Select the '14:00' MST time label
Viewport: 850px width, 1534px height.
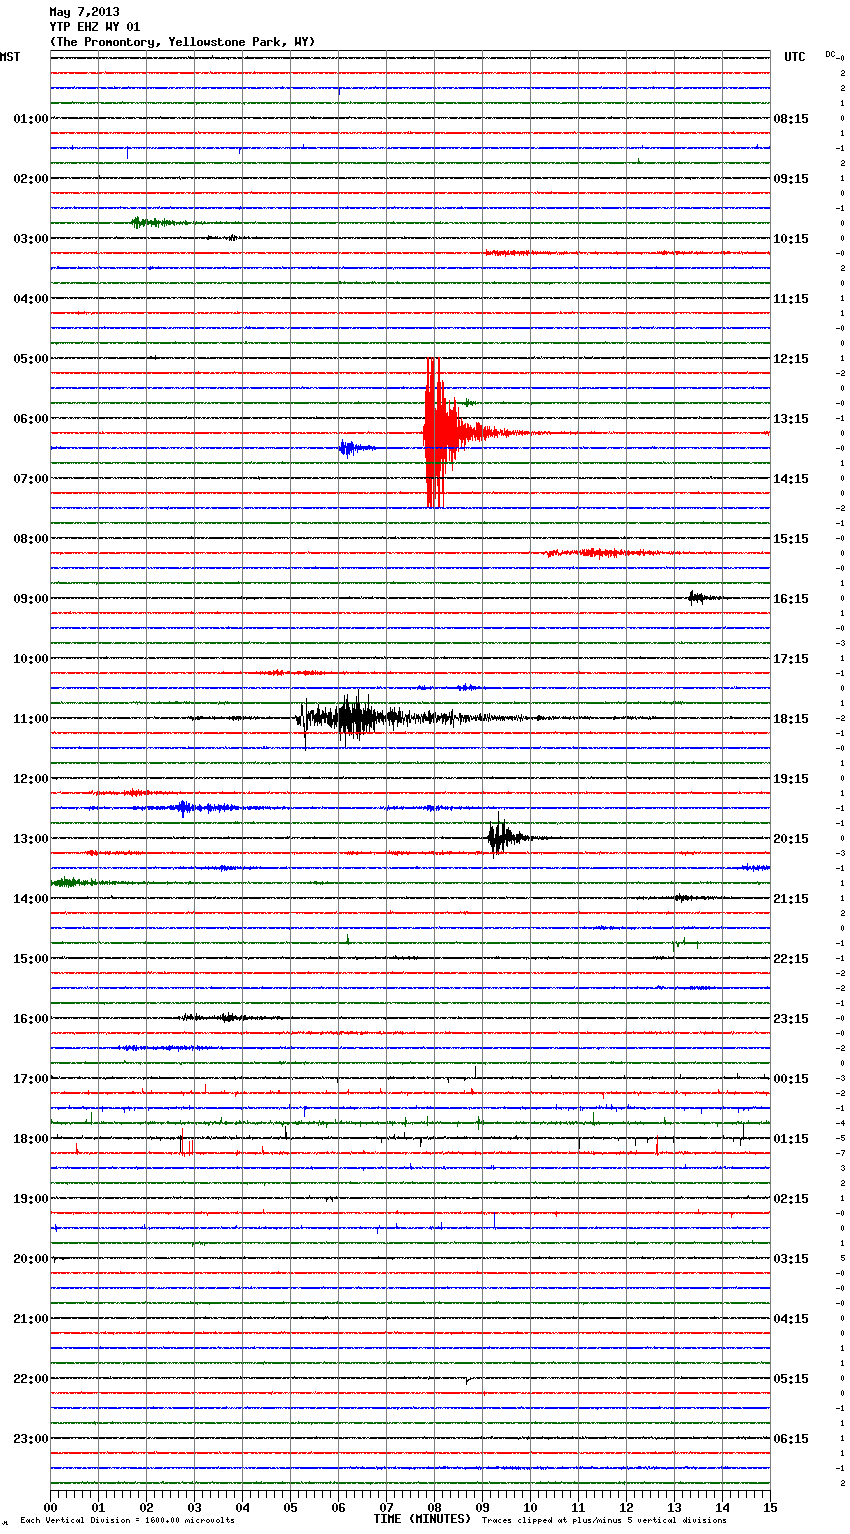coord(30,899)
